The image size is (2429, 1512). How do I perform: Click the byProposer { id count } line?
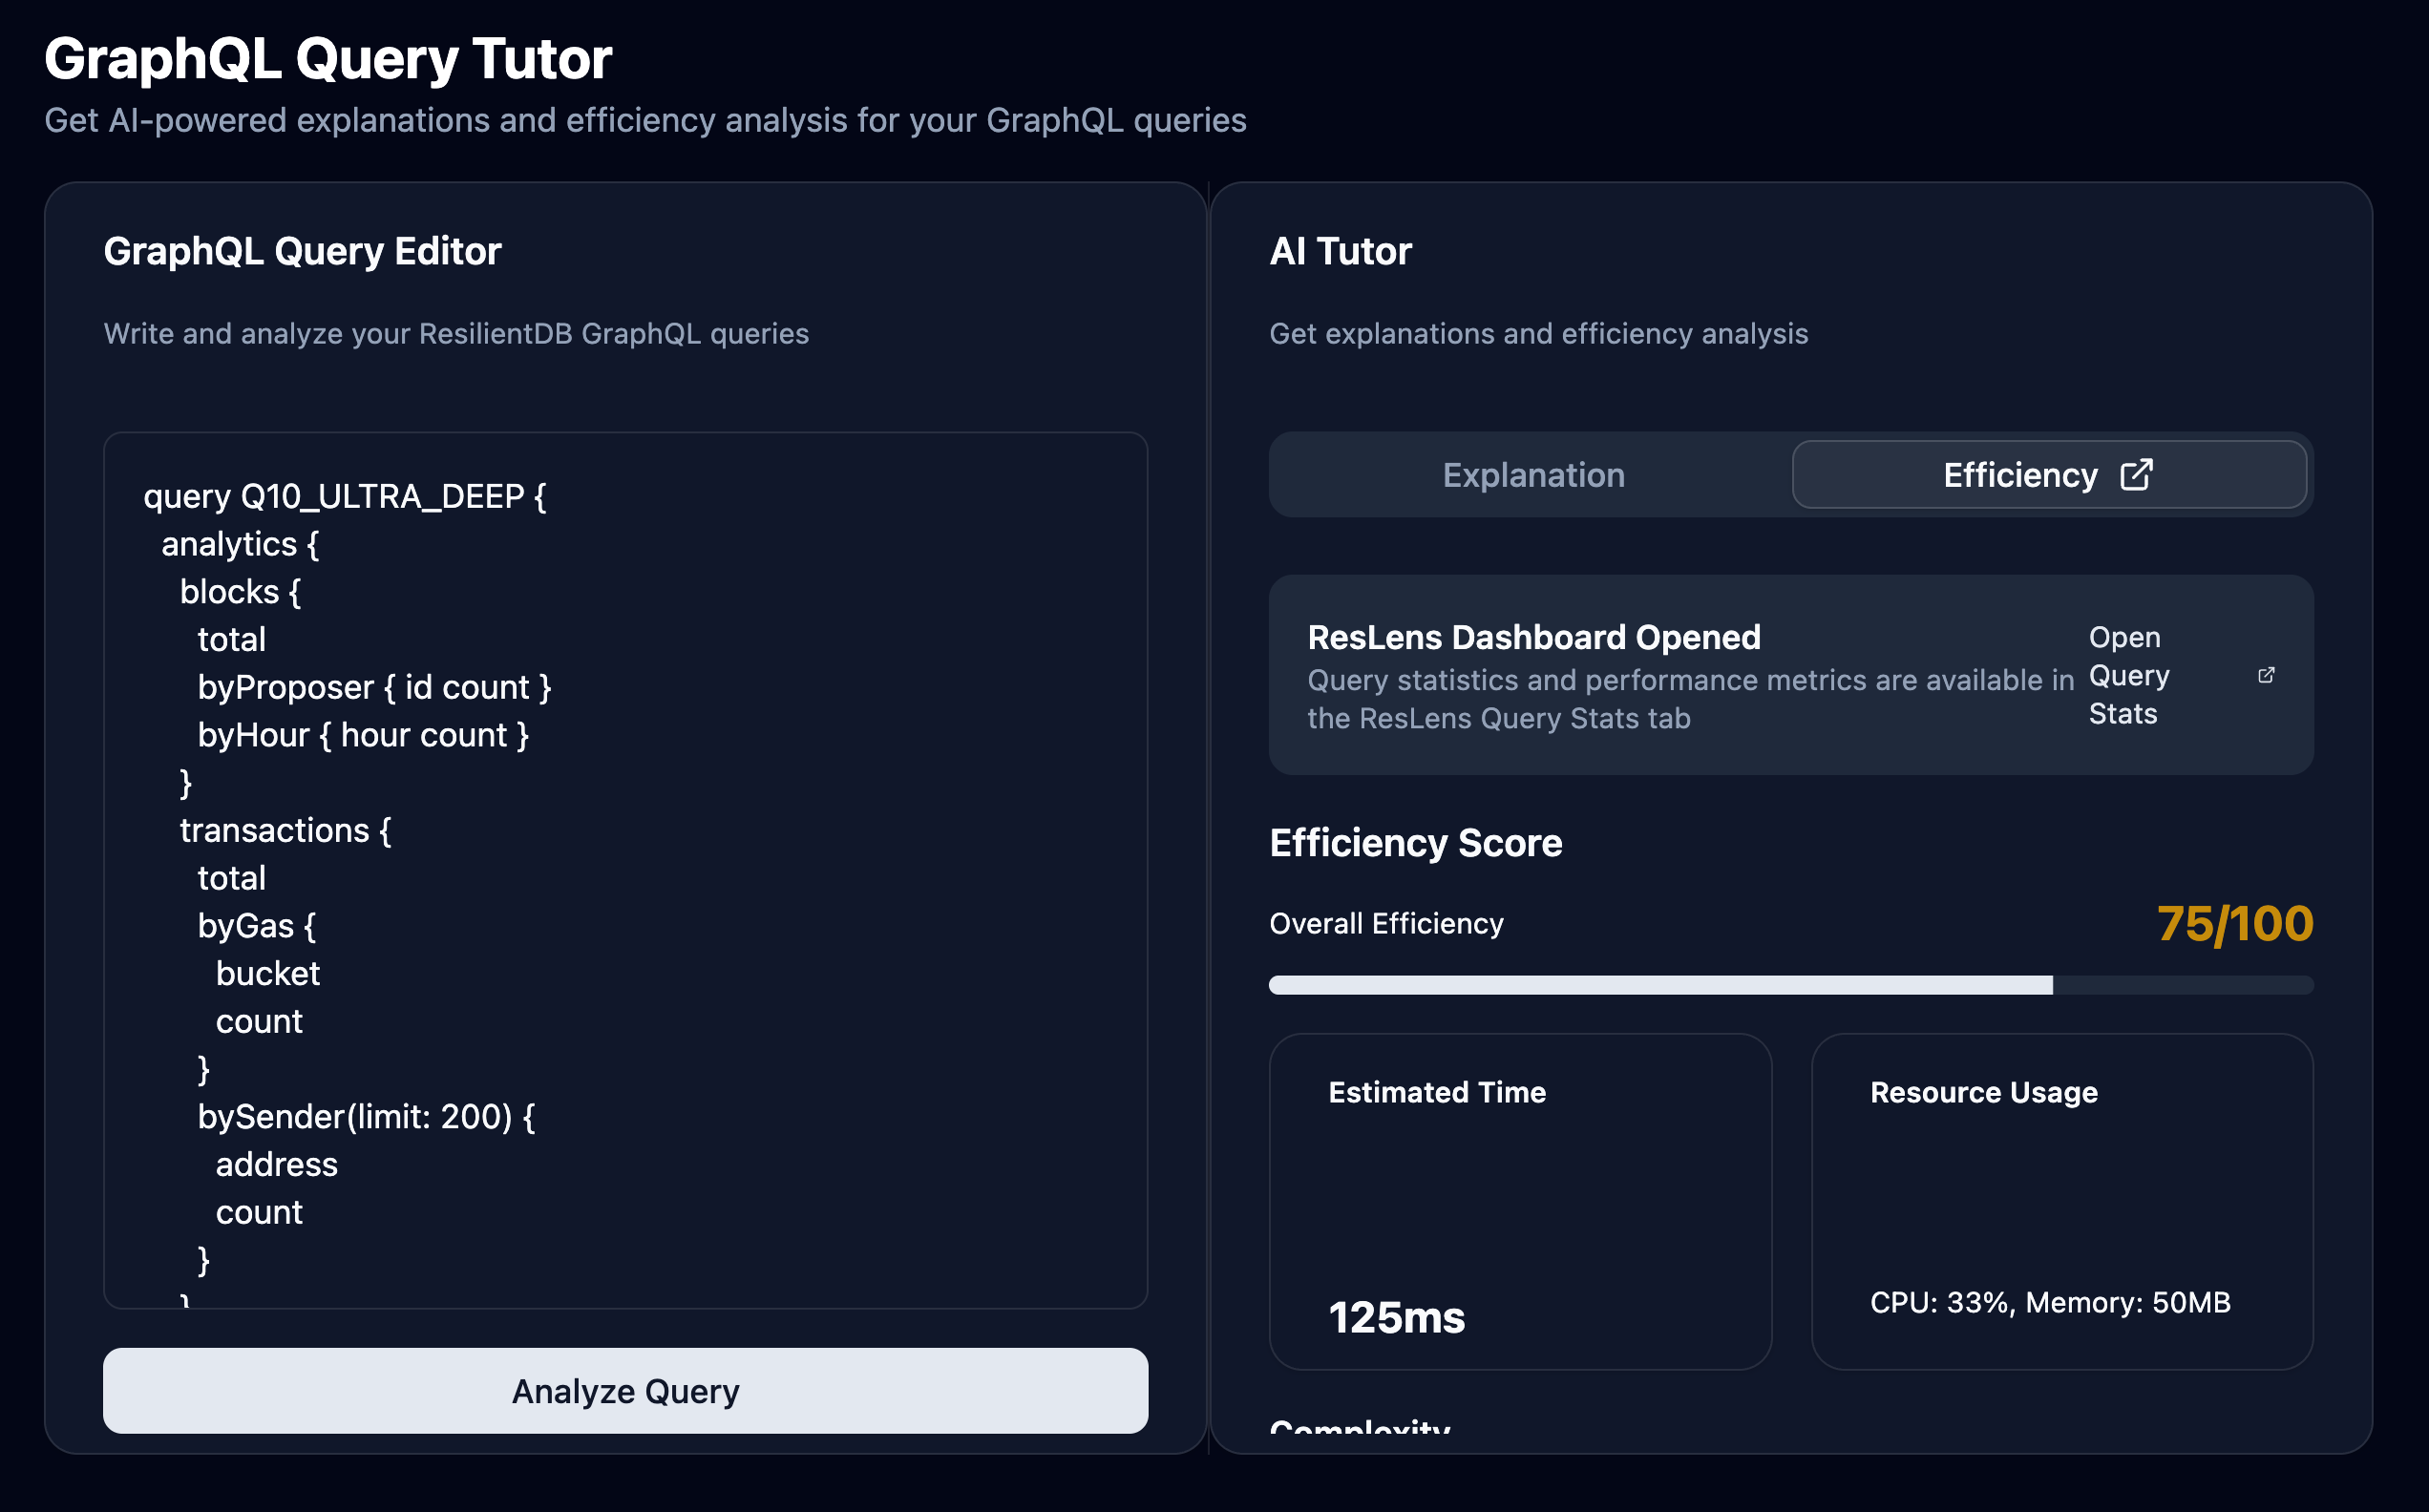point(374,687)
